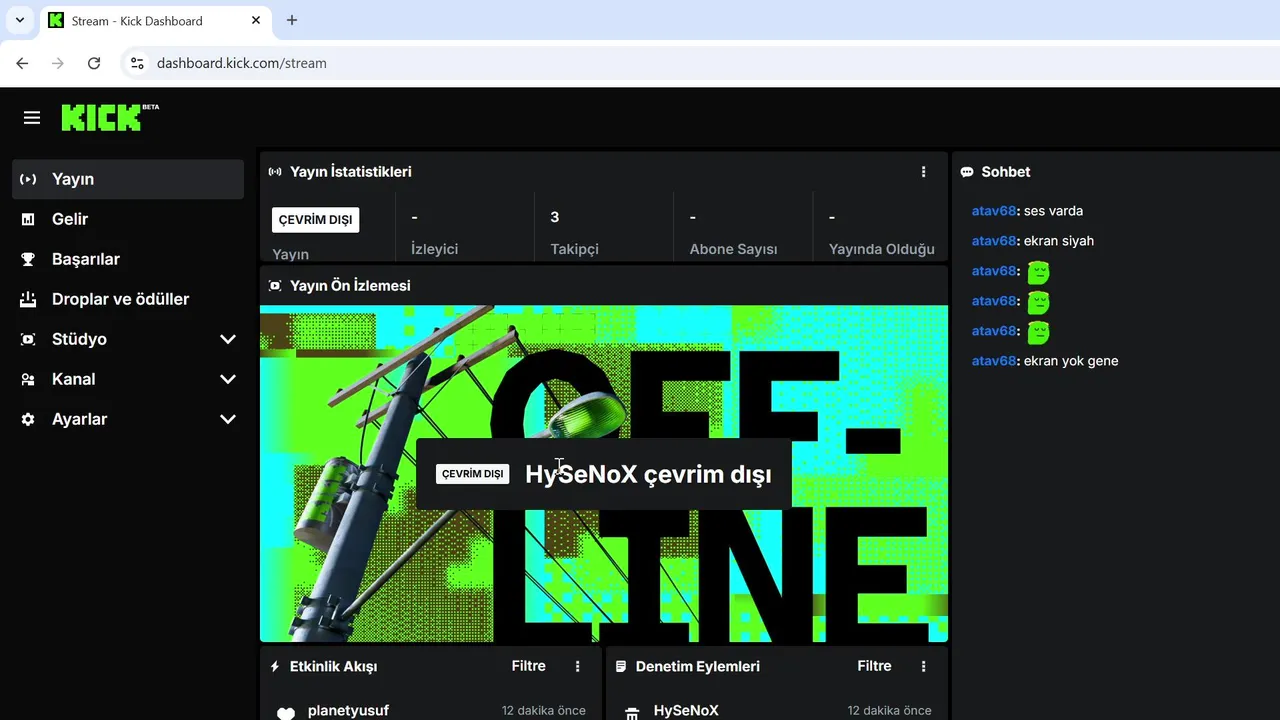Click the ÇEVRİM DIŞI status badge in stats
The height and width of the screenshot is (720, 1280).
pos(315,220)
